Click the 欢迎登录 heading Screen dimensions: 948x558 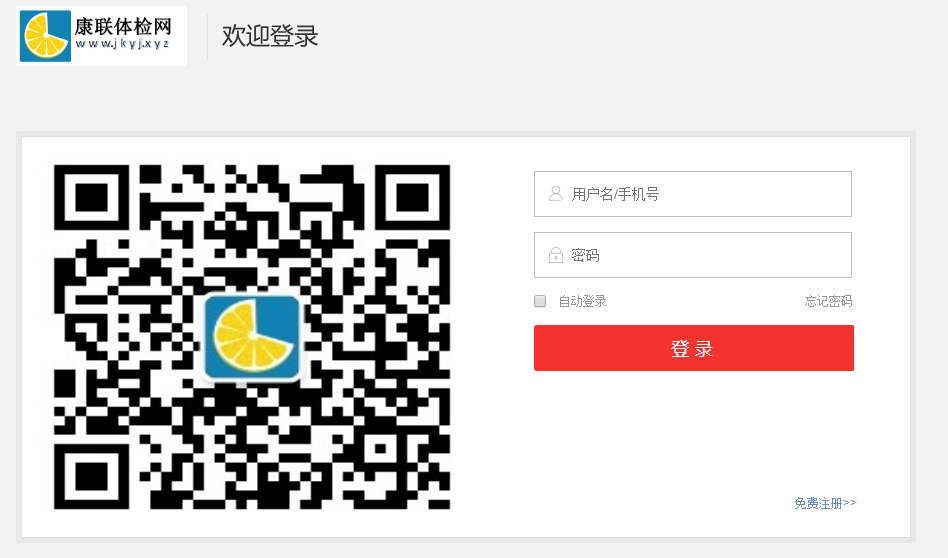pyautogui.click(x=270, y=36)
